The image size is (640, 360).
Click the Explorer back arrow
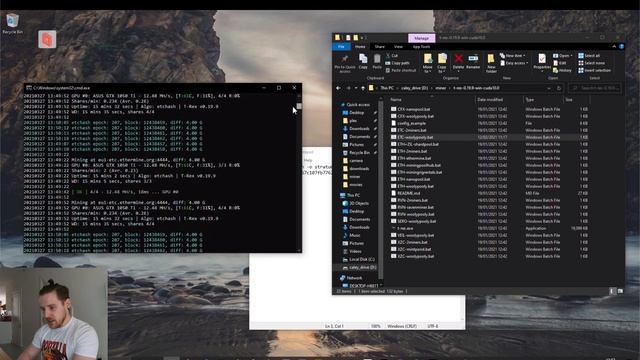338,88
